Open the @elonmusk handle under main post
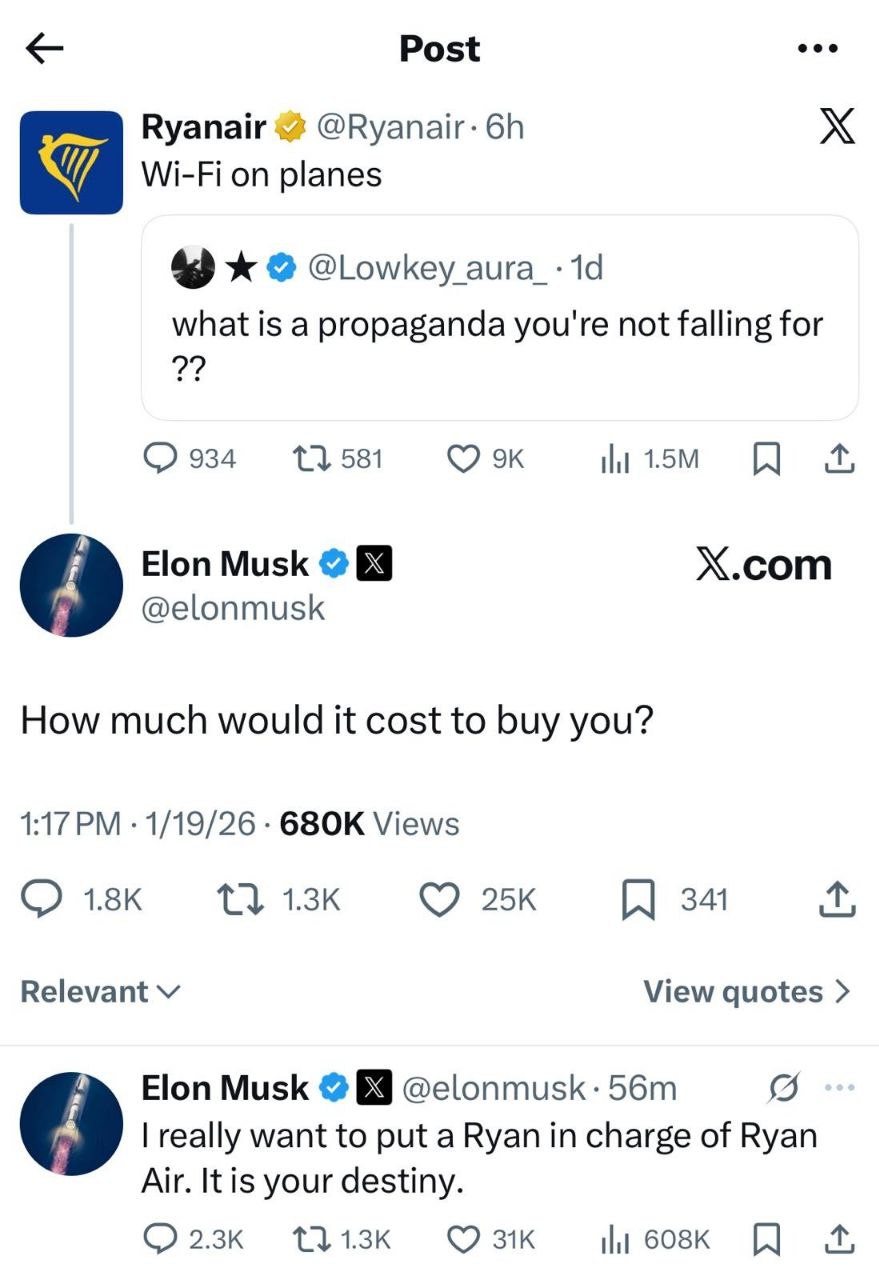Screen dimensions: 879x1280 [x=233, y=607]
